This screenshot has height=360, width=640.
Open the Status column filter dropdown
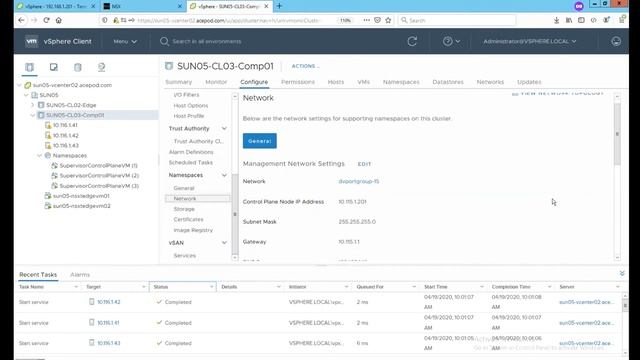tap(211, 287)
